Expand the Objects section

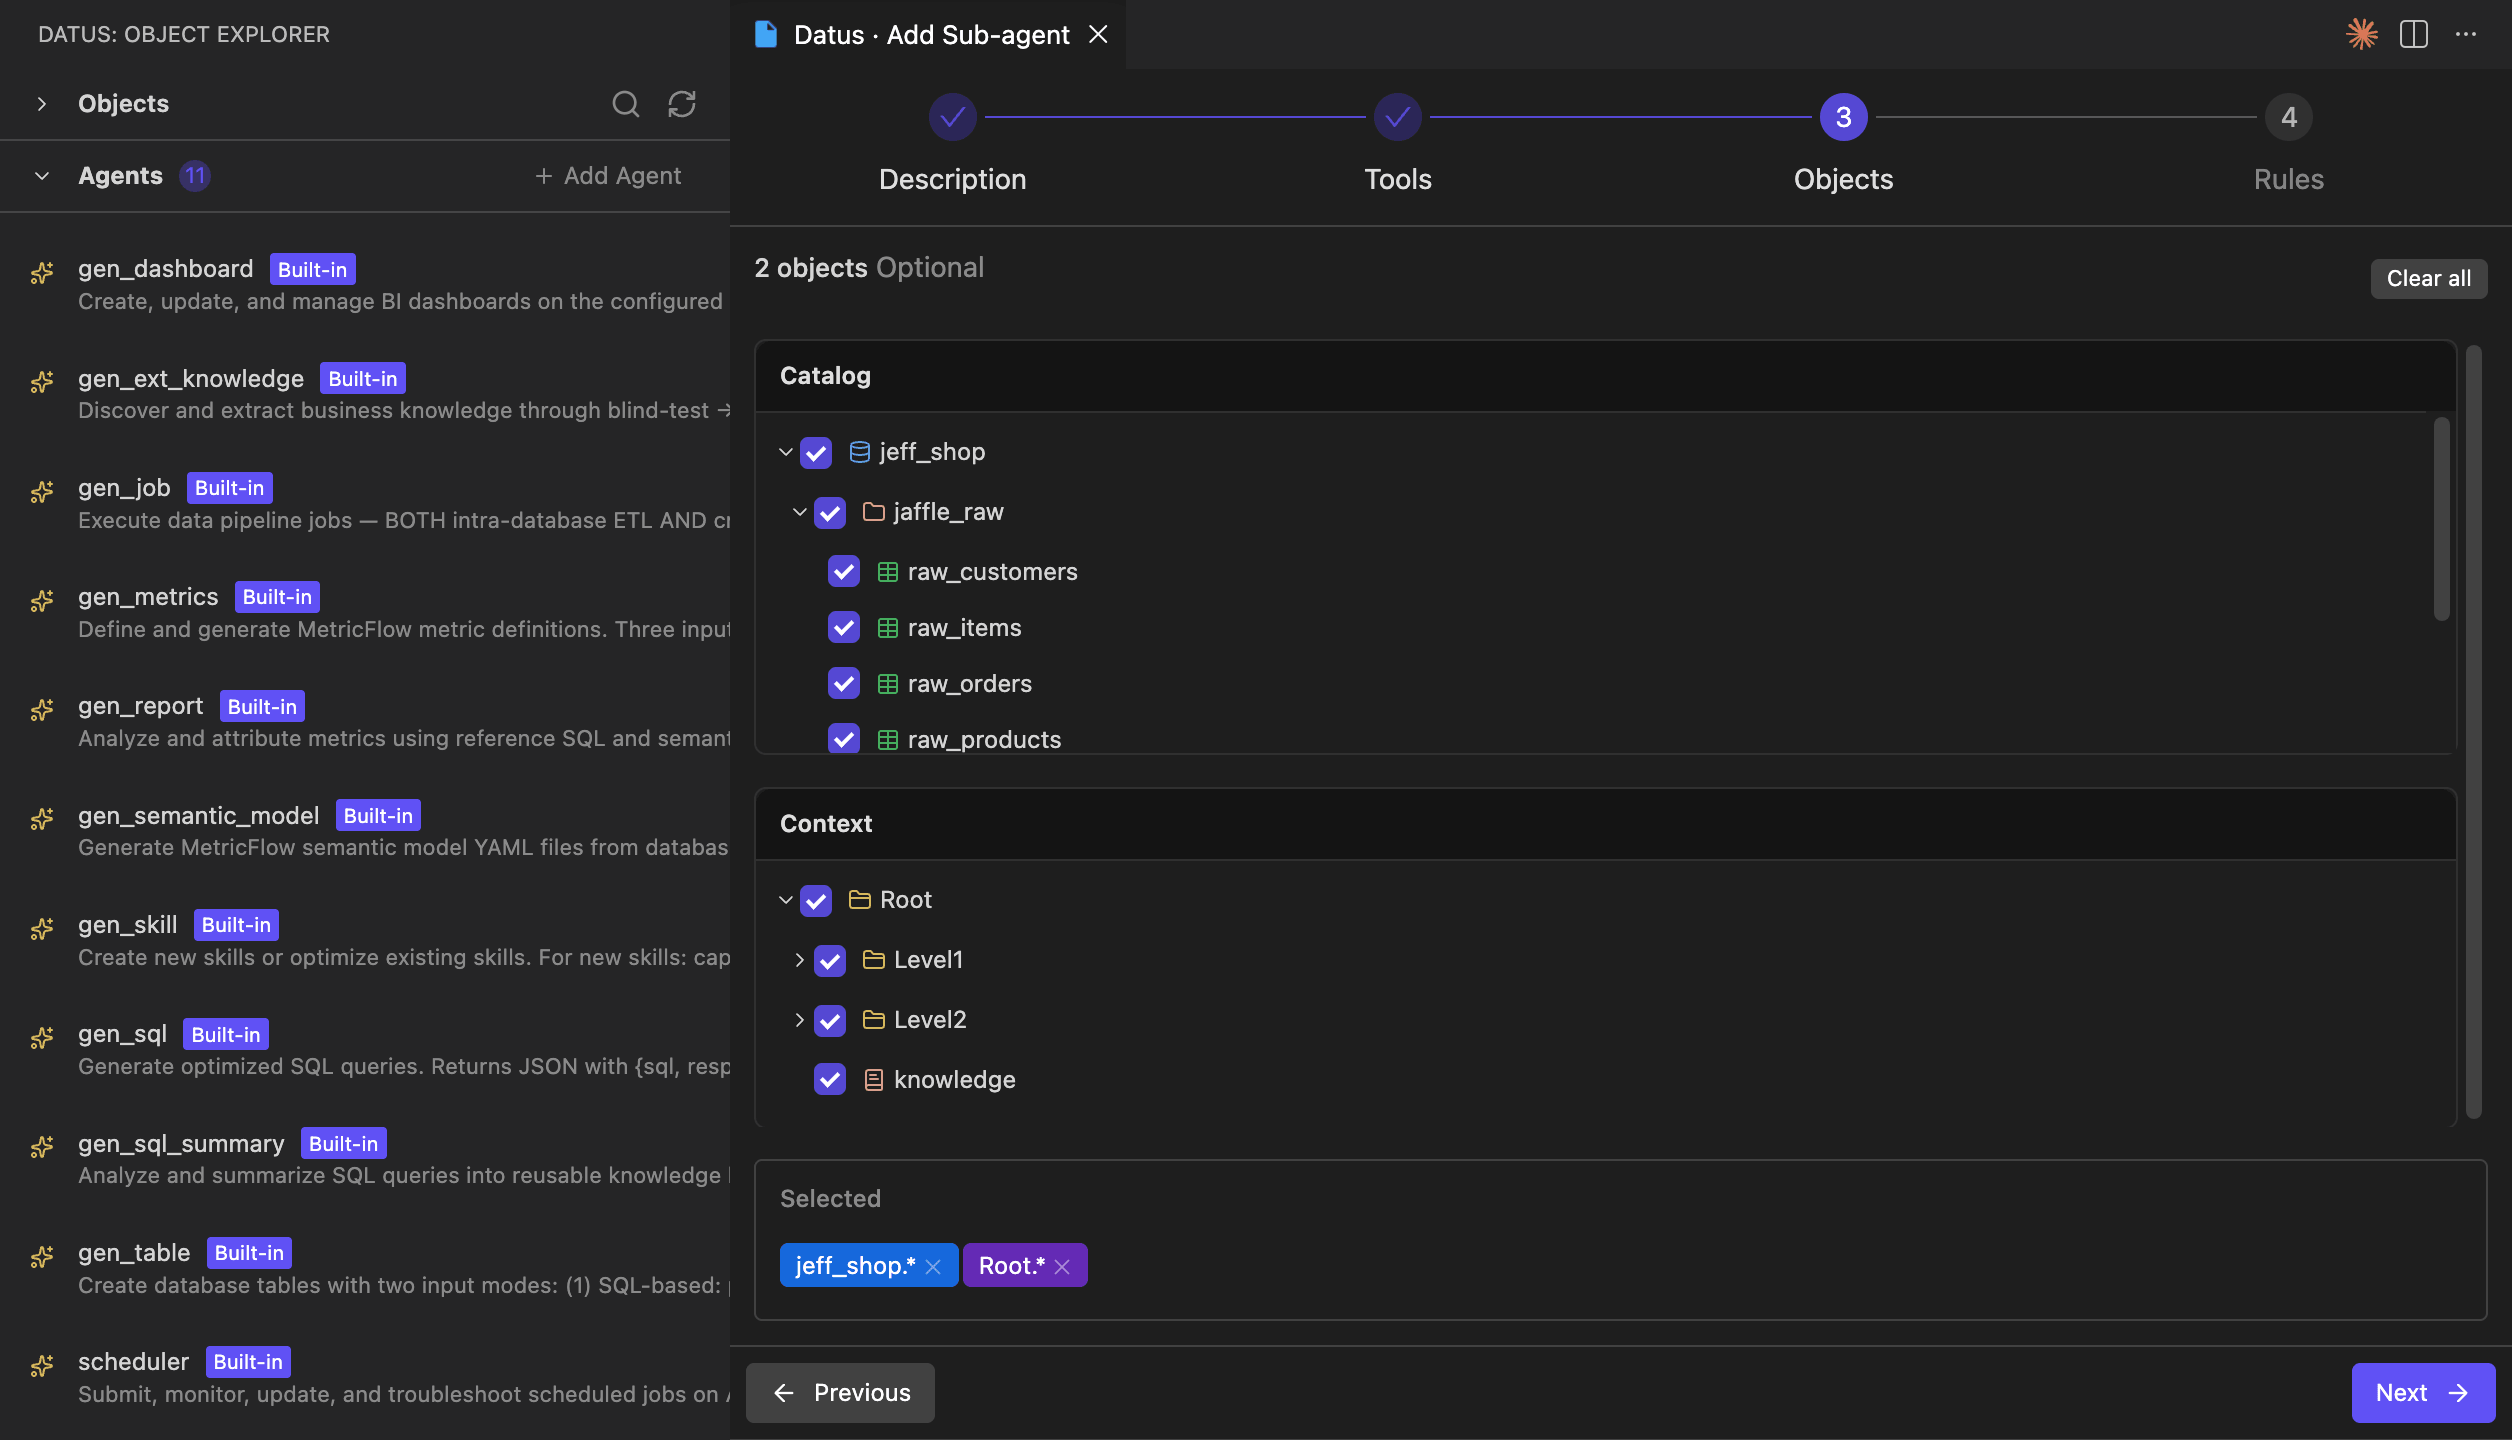pos(42,104)
